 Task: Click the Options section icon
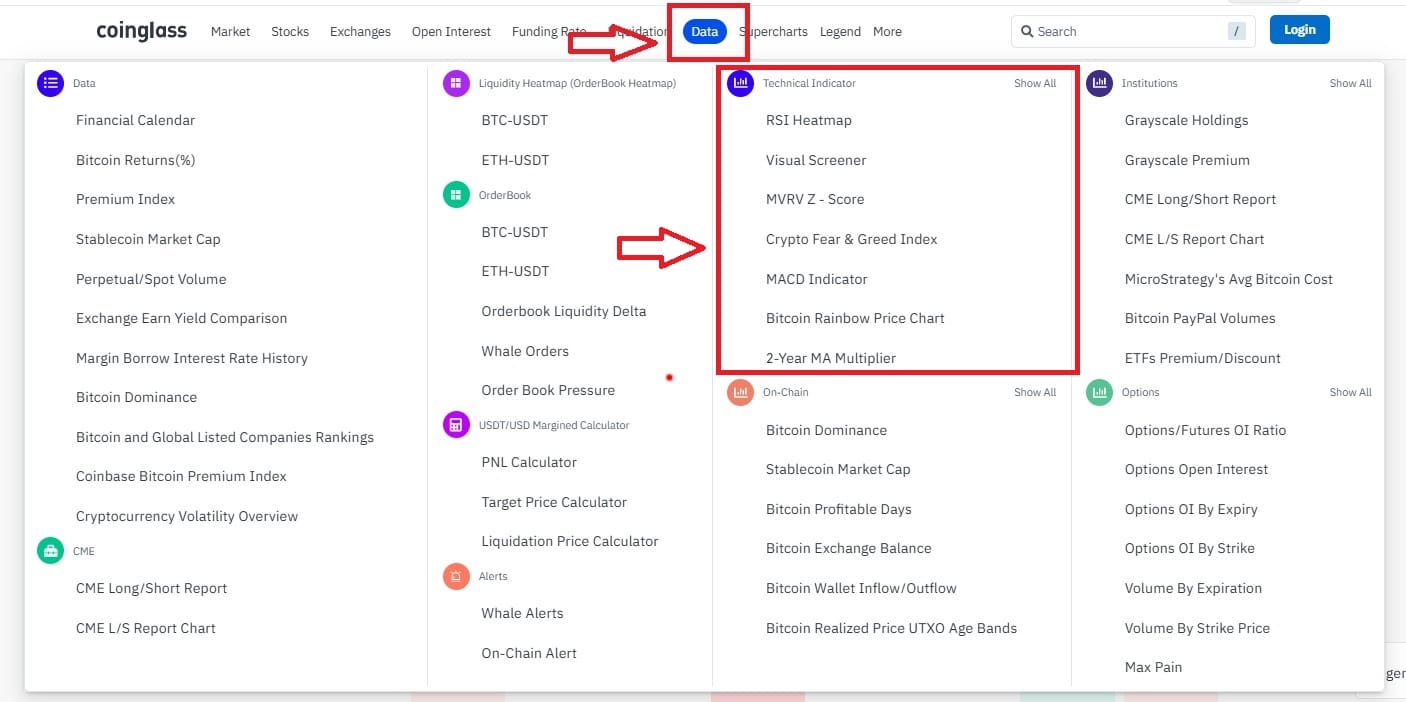coord(1099,392)
